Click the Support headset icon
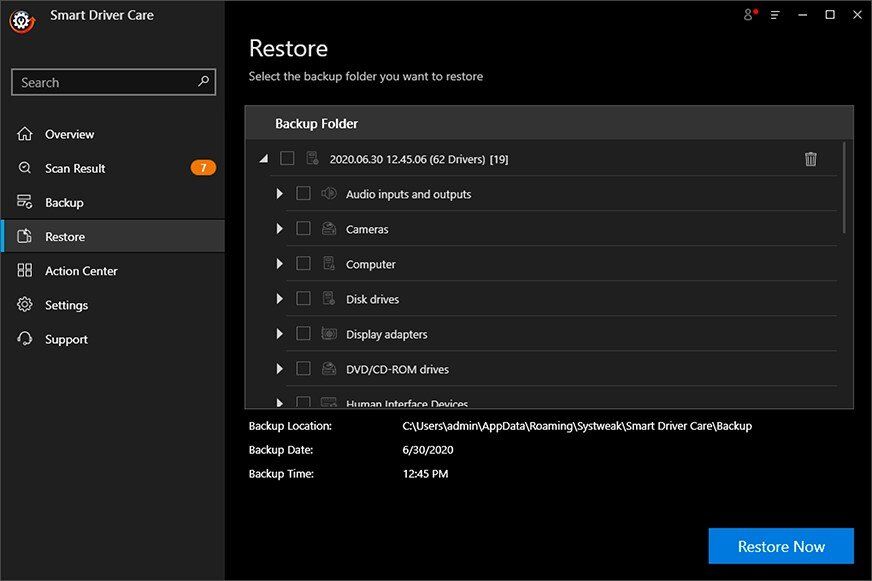 24,339
